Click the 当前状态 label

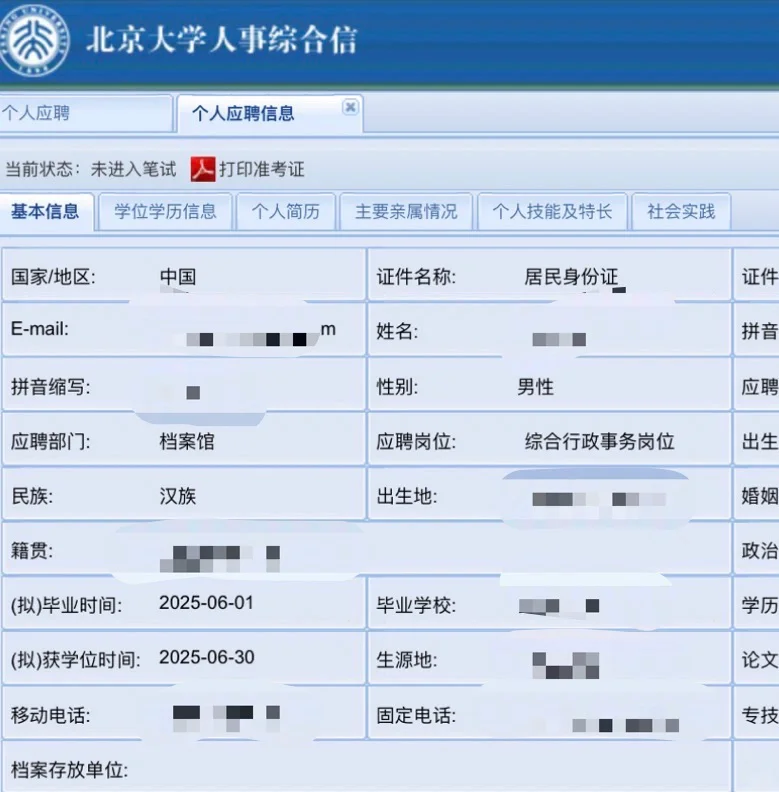pos(42,169)
